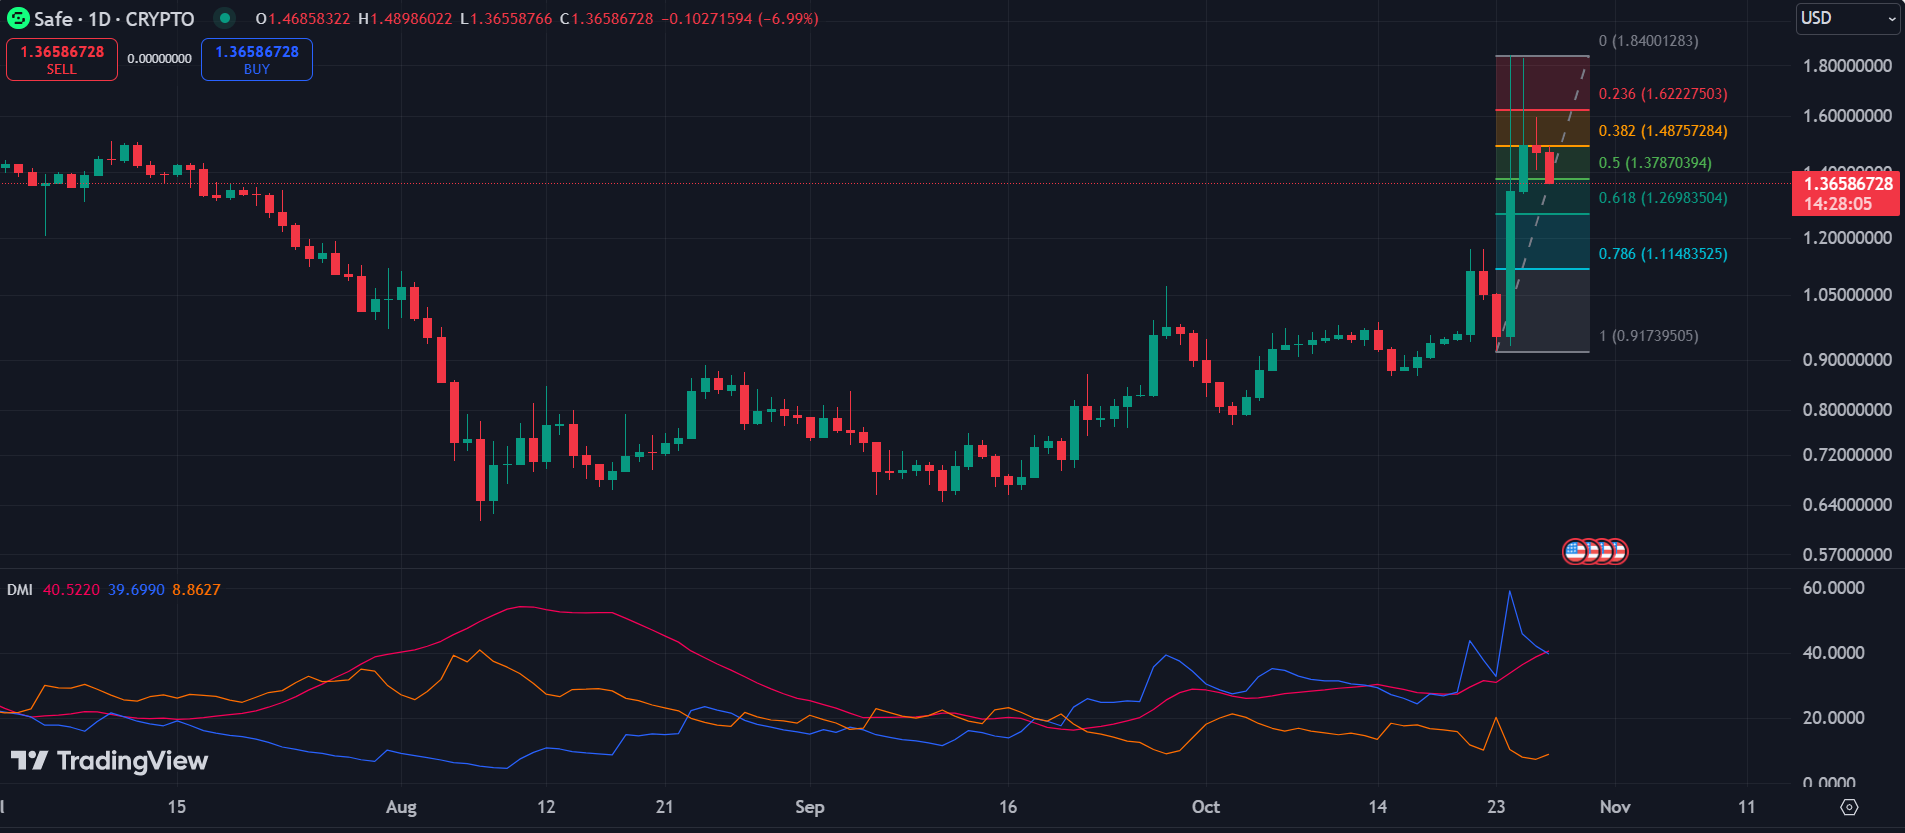Click the DMI value 40.5220
The image size is (1905, 833).
(x=71, y=590)
